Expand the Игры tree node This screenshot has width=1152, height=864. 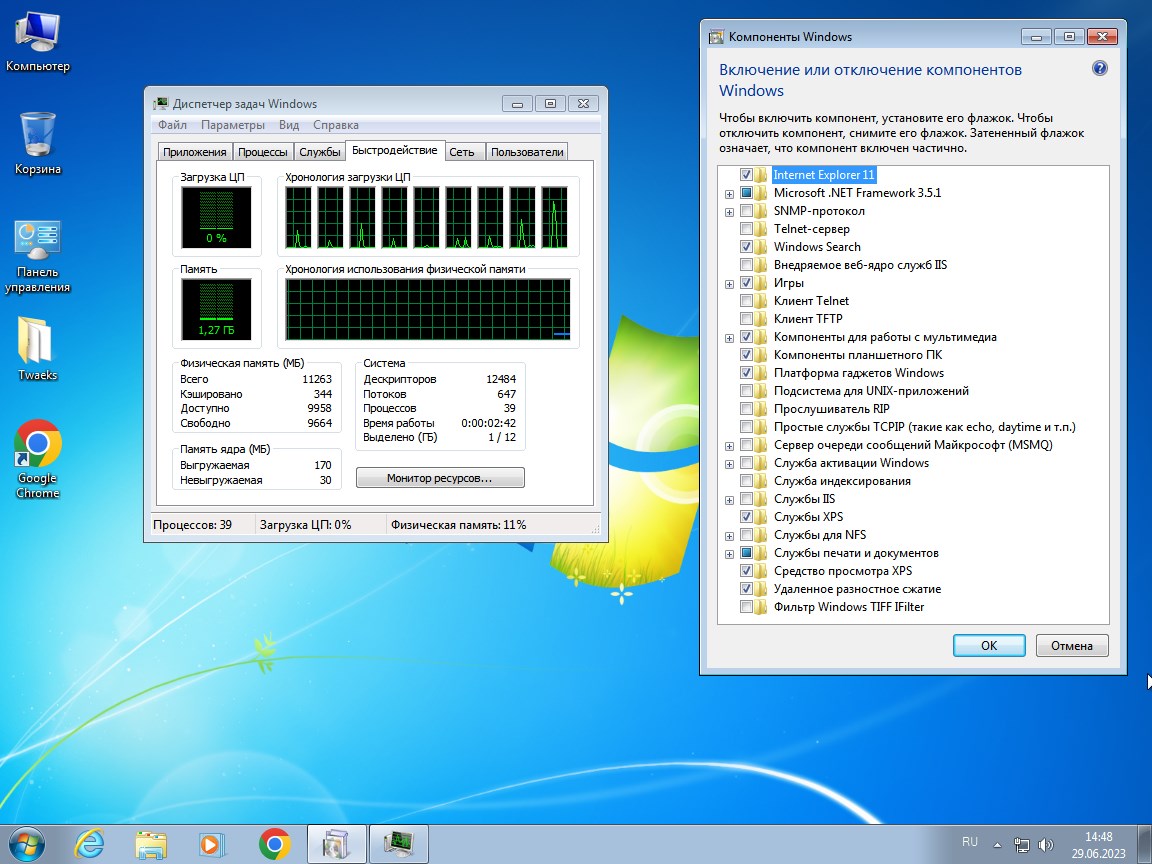[x=729, y=283]
